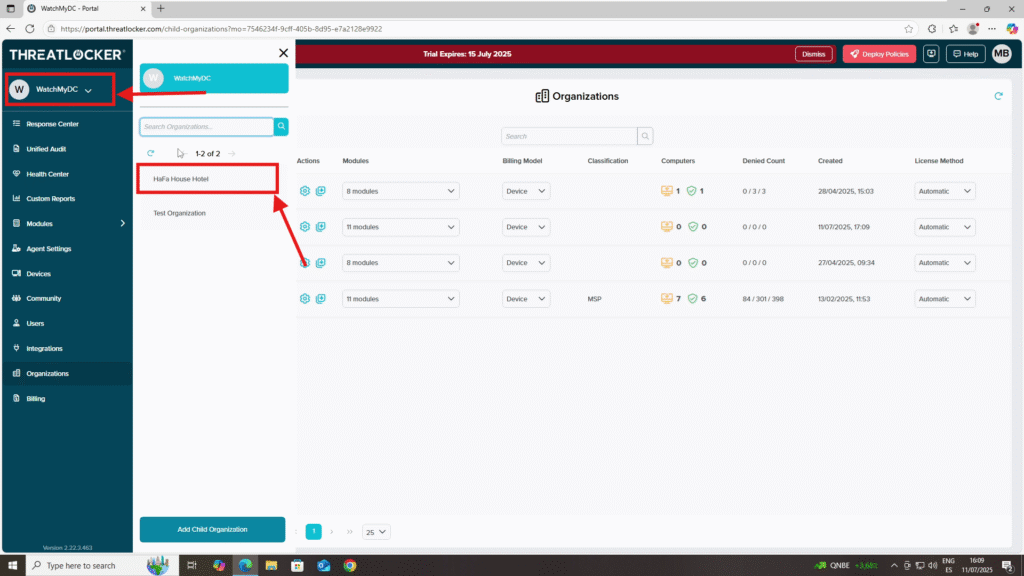Go to Devices page
This screenshot has width=1024, height=576.
click(x=38, y=274)
